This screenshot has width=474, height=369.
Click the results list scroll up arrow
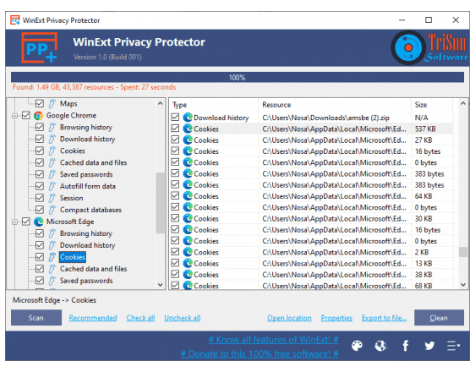pyautogui.click(x=463, y=104)
